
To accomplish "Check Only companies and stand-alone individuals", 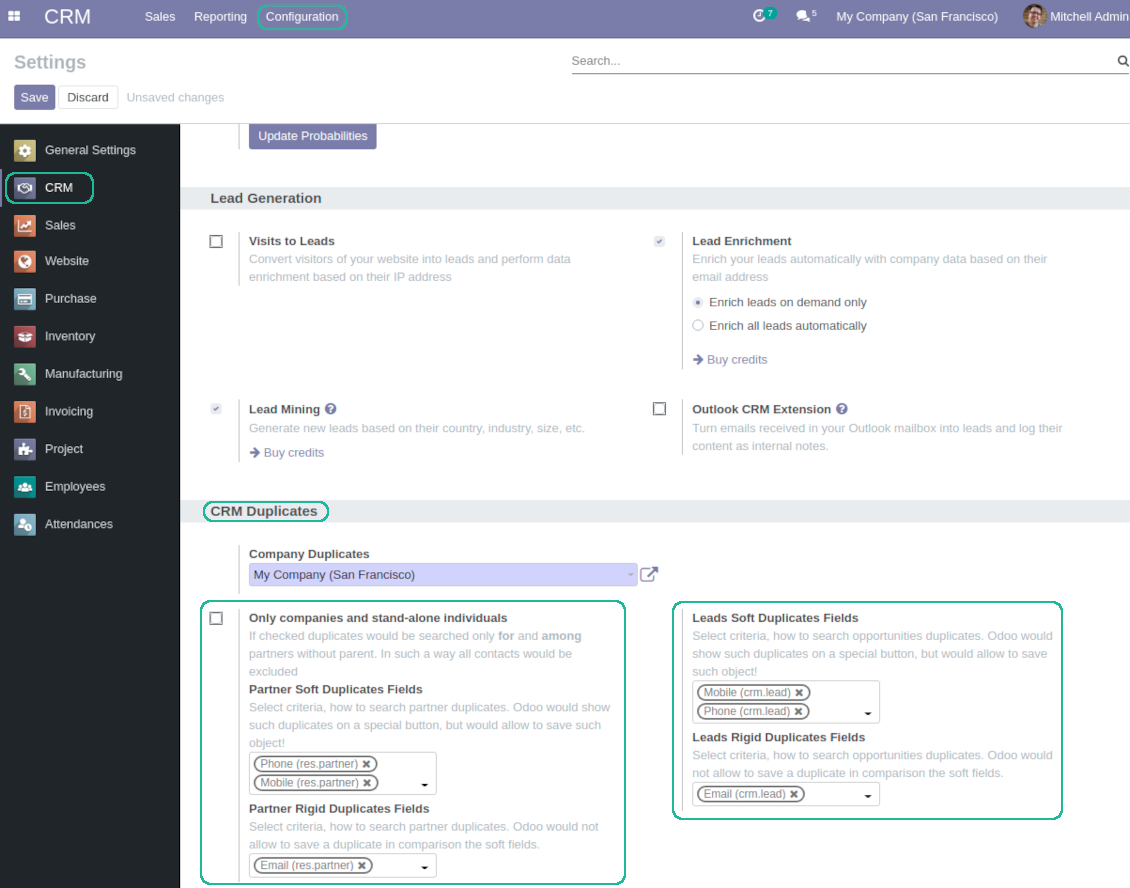I will click(x=216, y=618).
